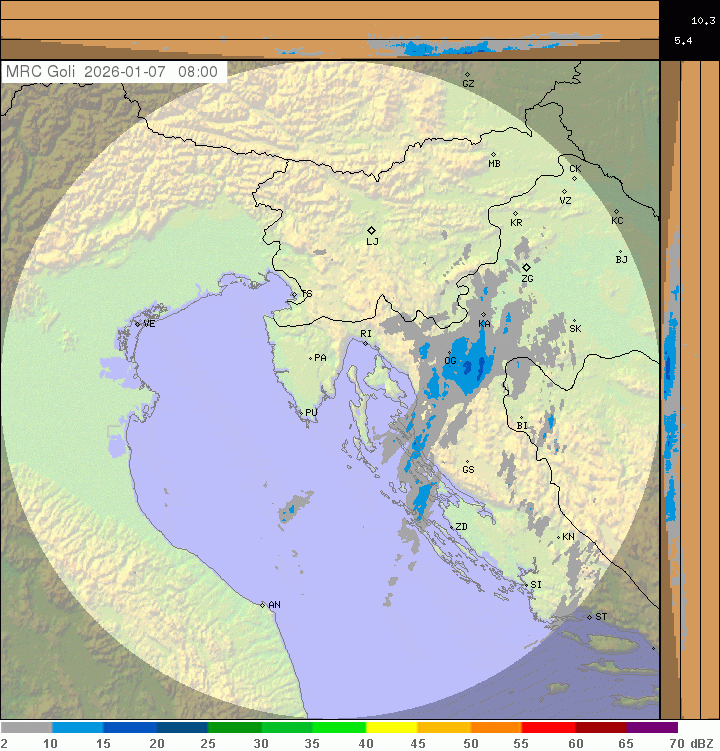Click the KA city marker

click(483, 315)
